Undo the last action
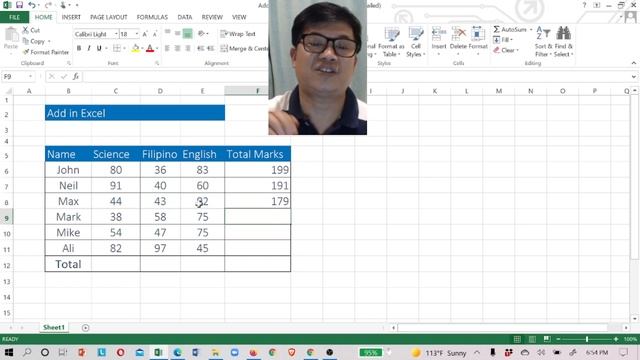This screenshot has height=360, width=640. tap(31, 5)
